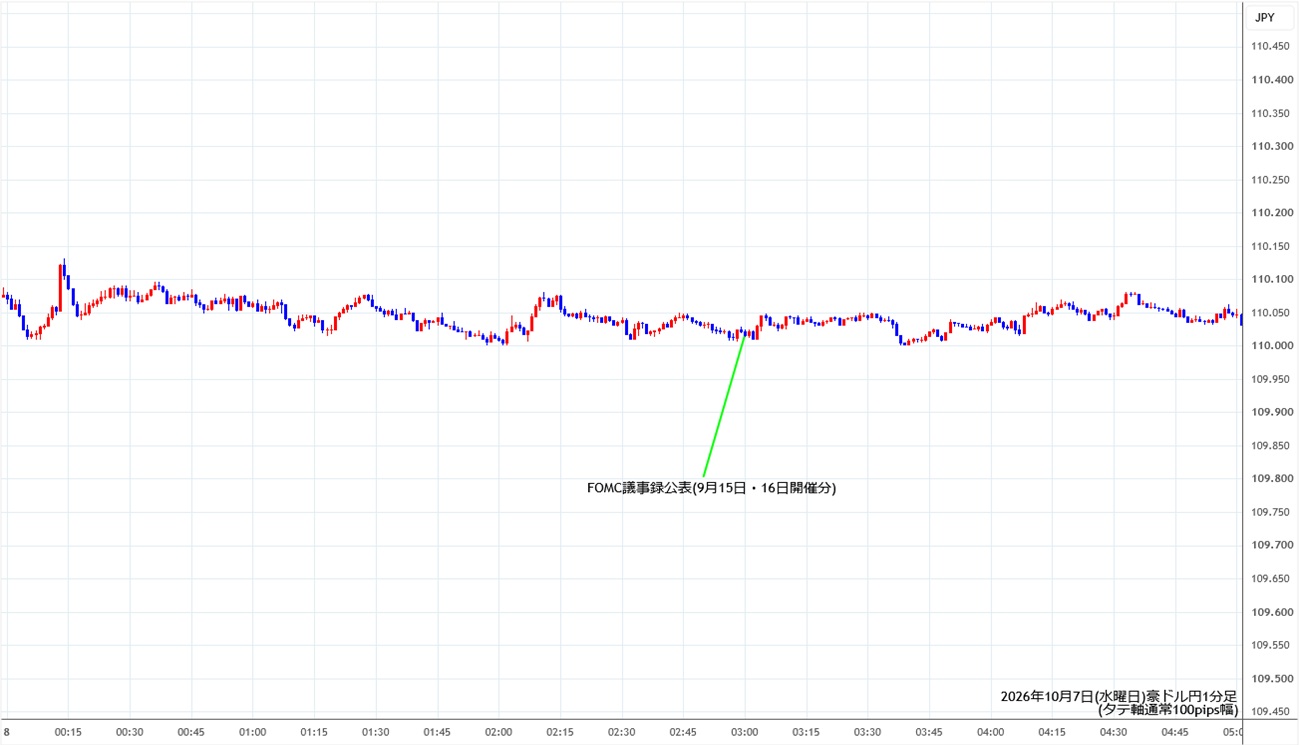This screenshot has height=745, width=1300.
Task: Click the 01:00 time axis label
Action: 252,732
